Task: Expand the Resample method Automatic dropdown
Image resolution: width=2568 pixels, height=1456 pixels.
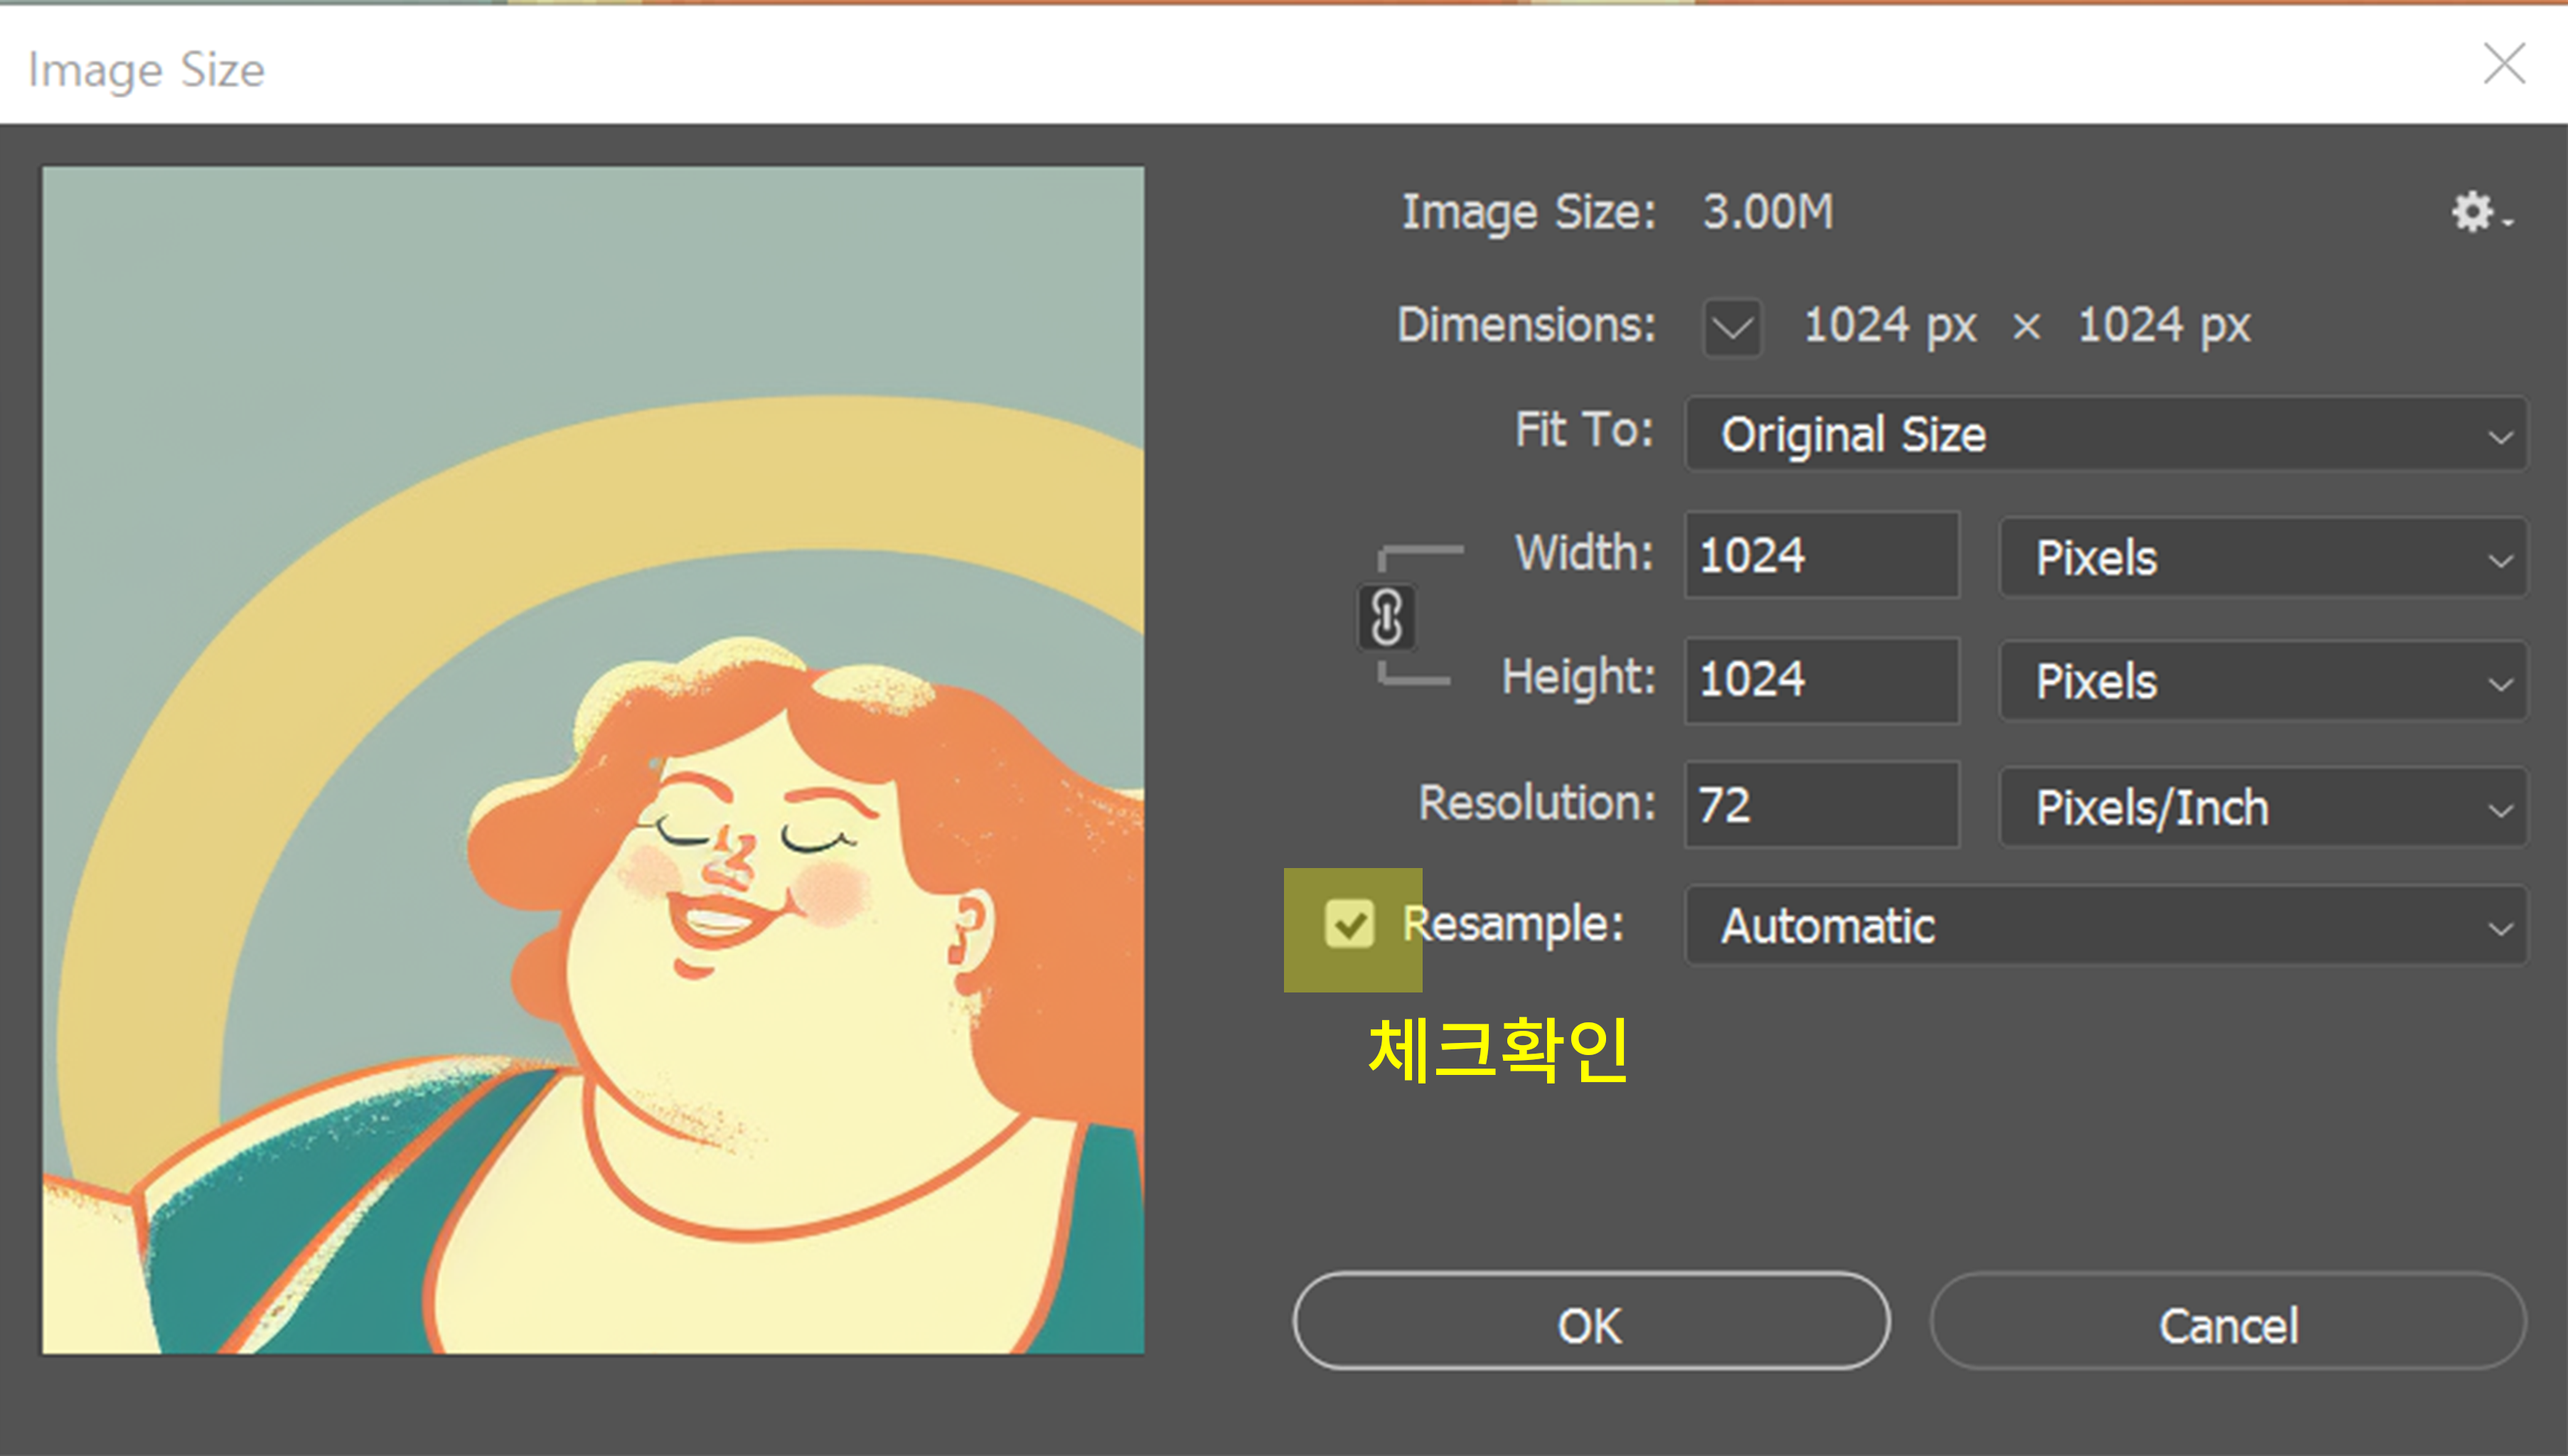Action: (2106, 926)
